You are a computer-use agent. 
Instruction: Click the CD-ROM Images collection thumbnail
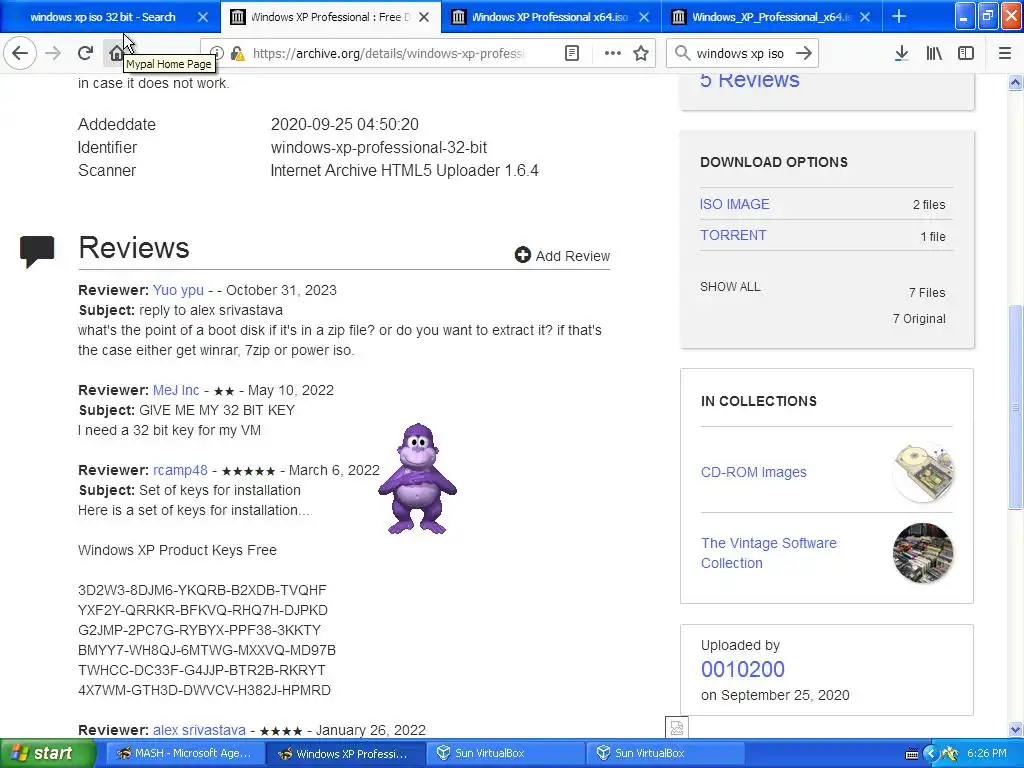tap(923, 472)
